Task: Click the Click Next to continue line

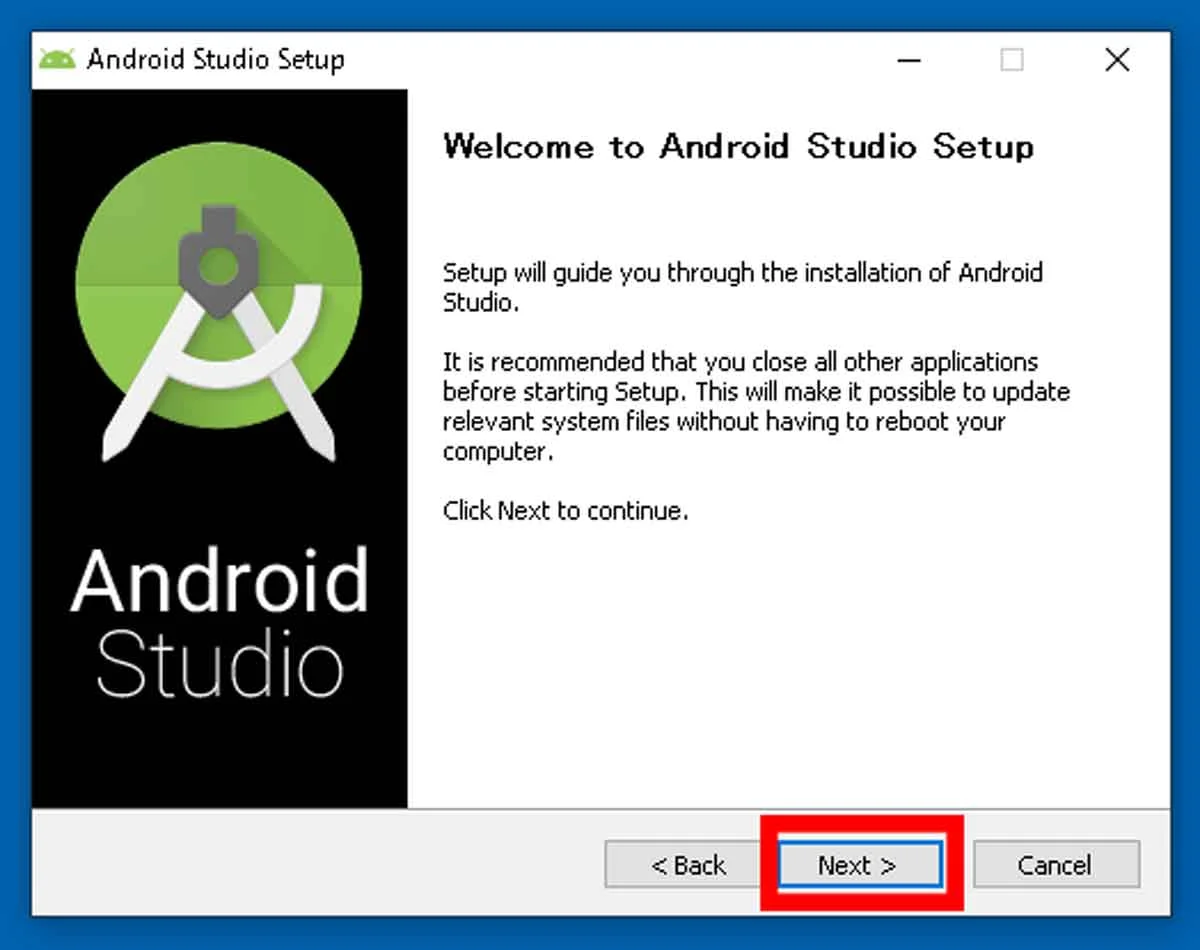Action: [567, 510]
